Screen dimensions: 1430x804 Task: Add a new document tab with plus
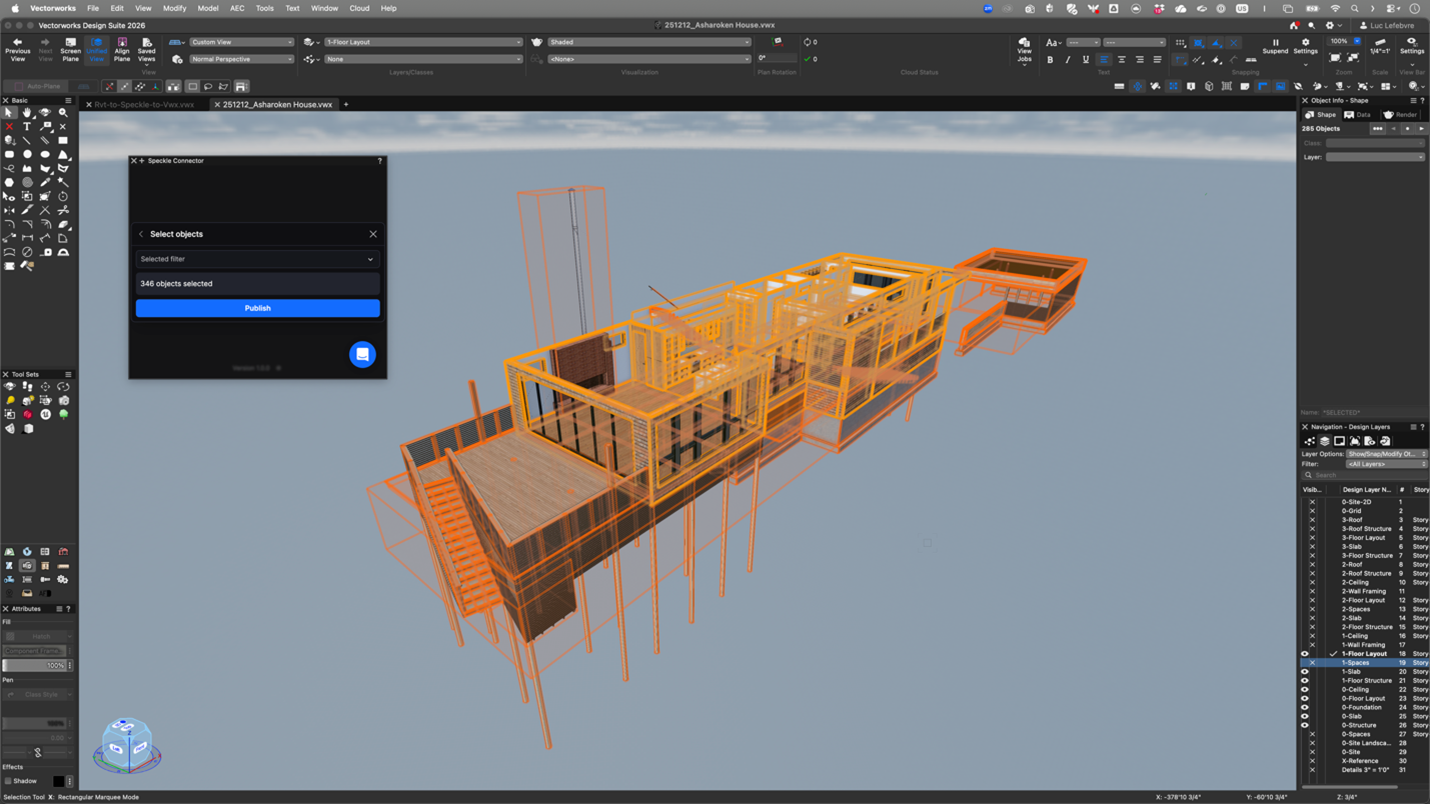coord(346,105)
